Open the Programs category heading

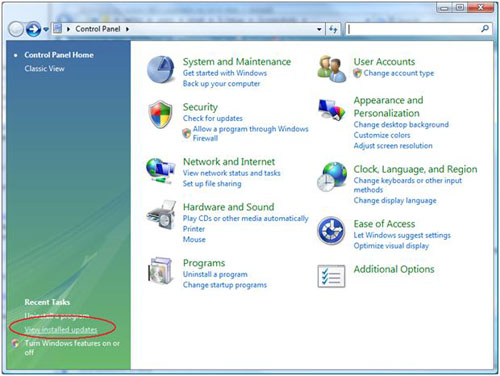tap(204, 263)
